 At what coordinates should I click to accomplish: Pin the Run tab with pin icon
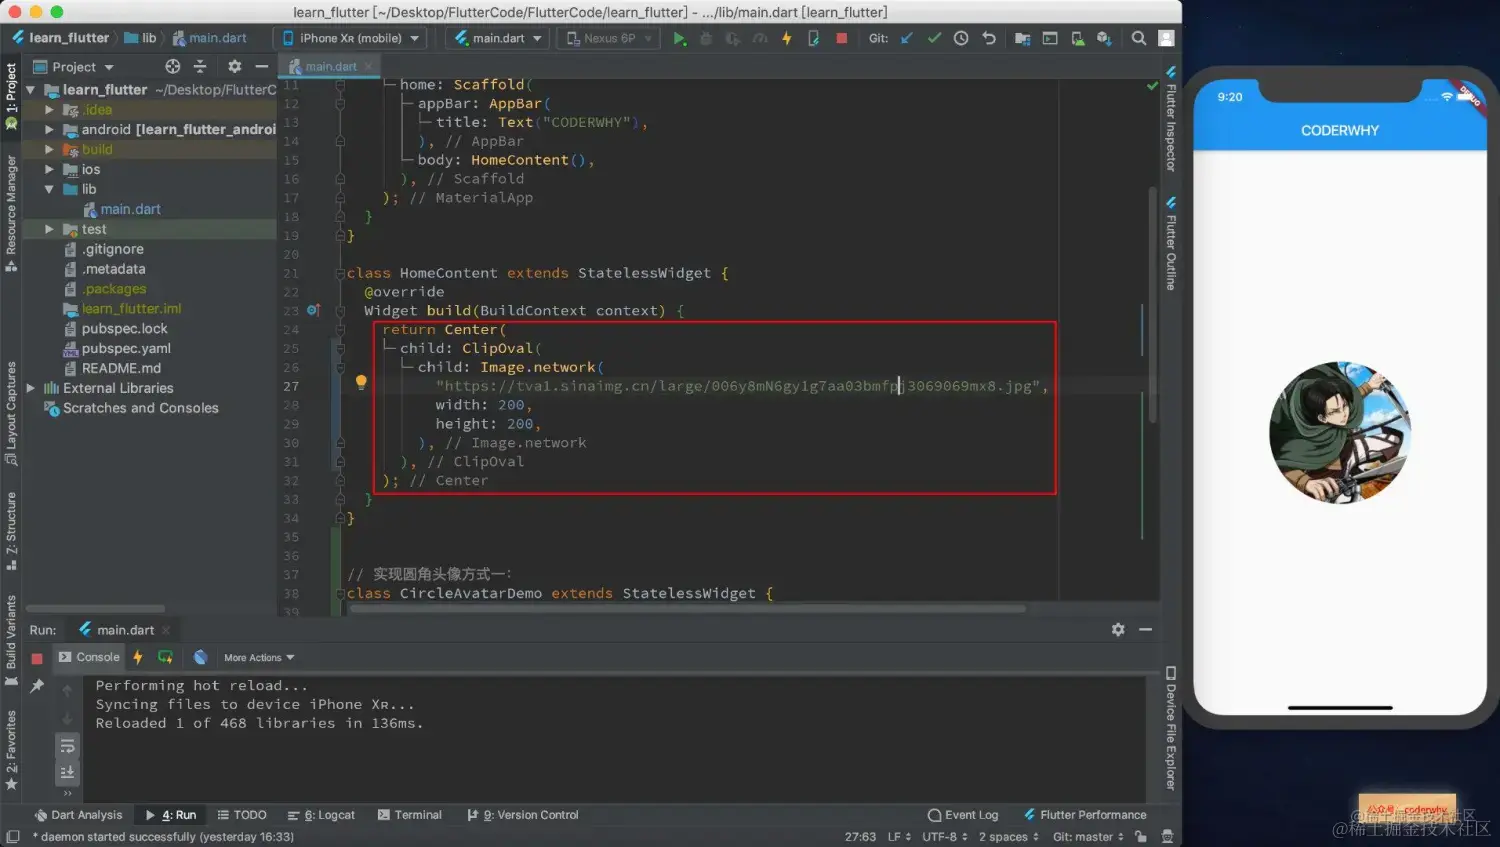[x=37, y=686]
